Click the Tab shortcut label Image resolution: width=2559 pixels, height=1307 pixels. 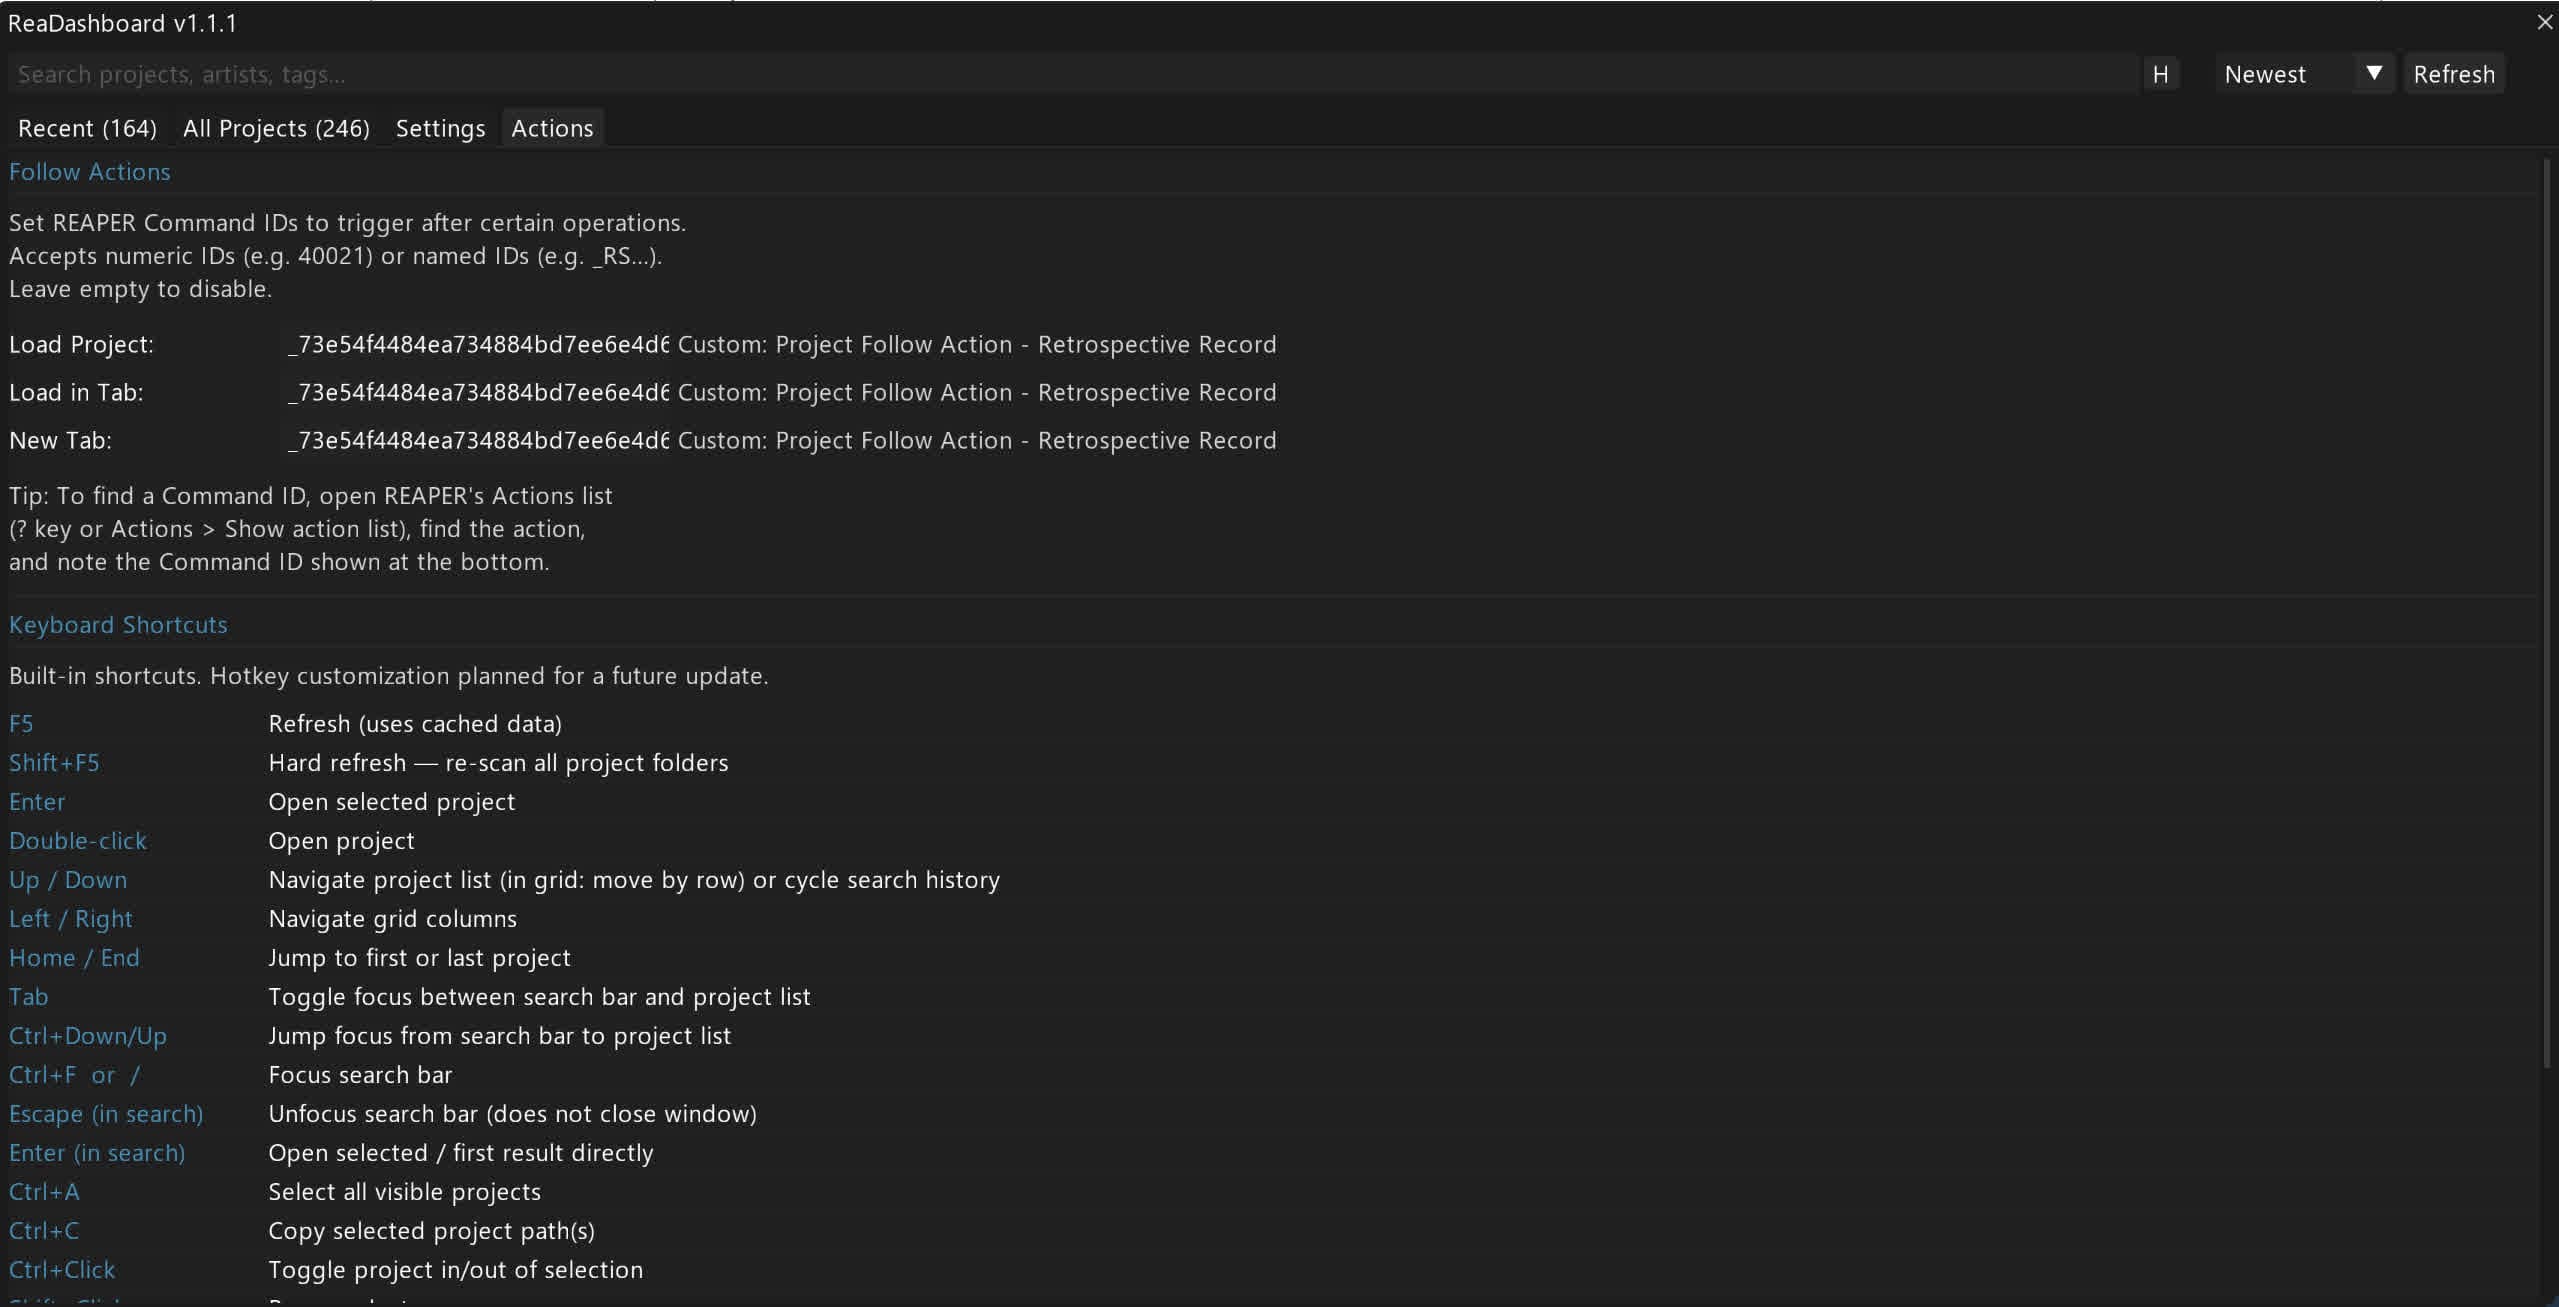click(x=28, y=997)
